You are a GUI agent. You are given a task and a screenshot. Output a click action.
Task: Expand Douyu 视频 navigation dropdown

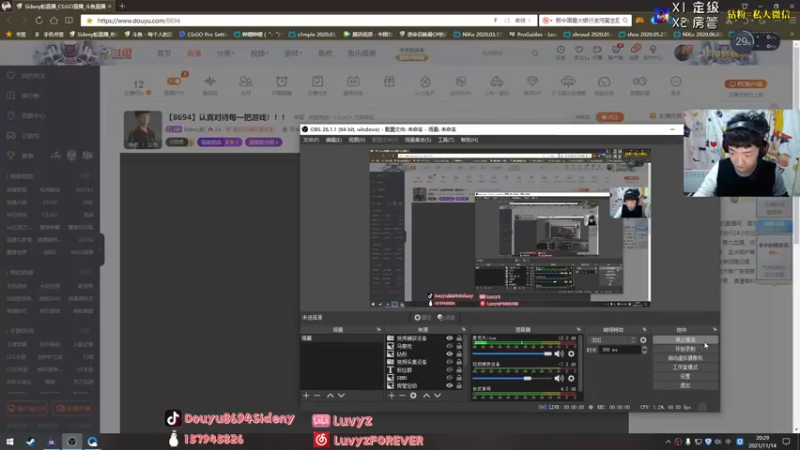[x=259, y=53]
